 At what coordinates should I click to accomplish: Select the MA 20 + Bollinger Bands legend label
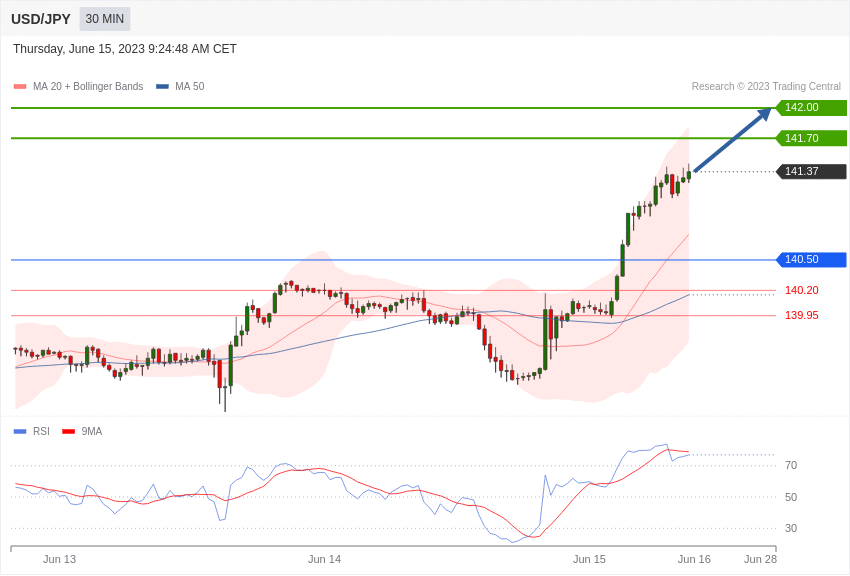click(88, 87)
